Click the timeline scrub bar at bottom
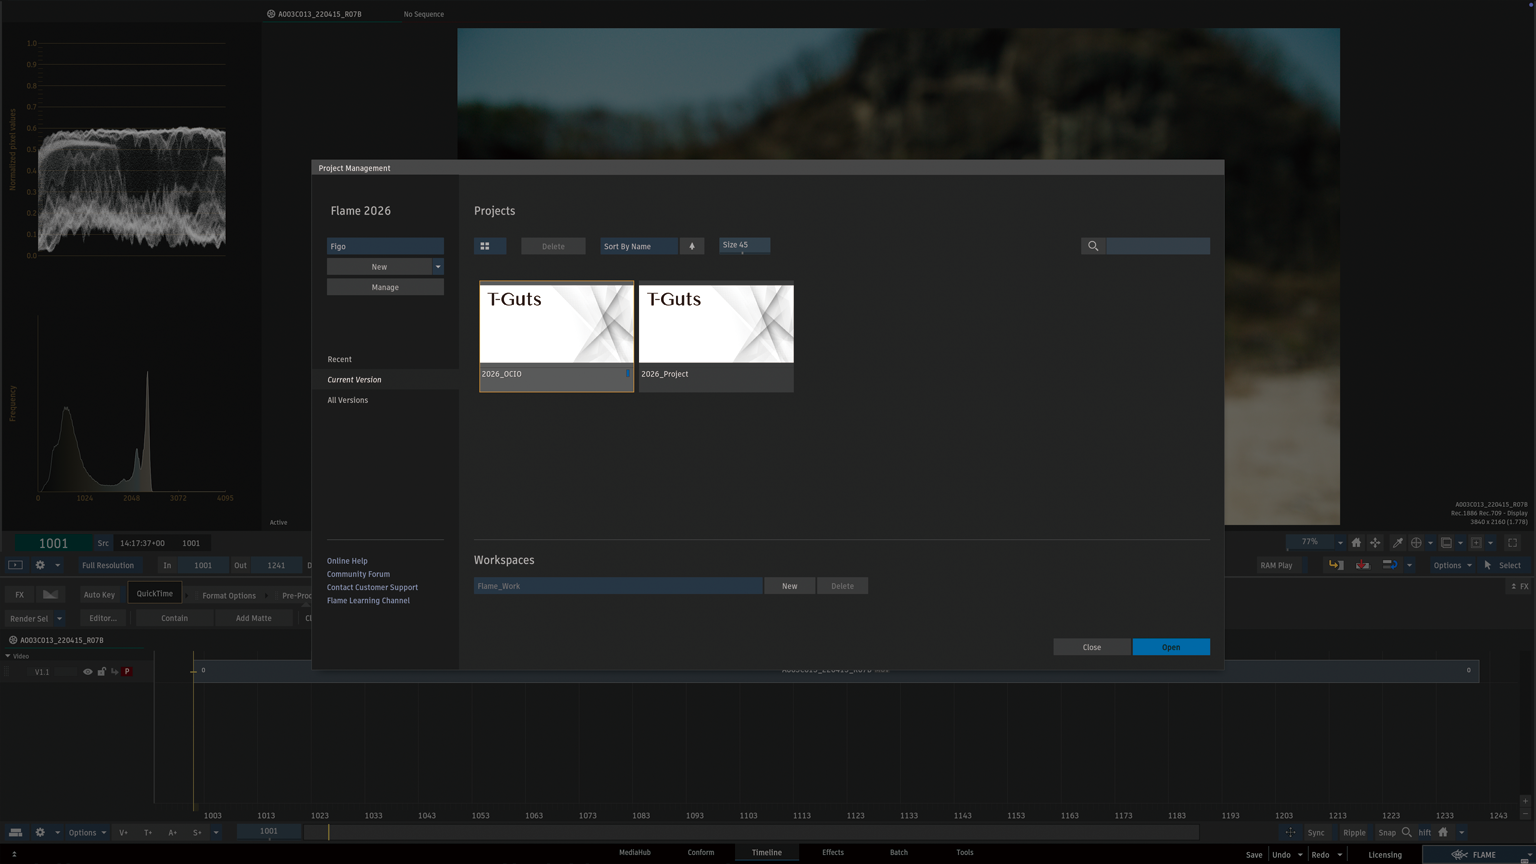The width and height of the screenshot is (1536, 864). (x=751, y=832)
